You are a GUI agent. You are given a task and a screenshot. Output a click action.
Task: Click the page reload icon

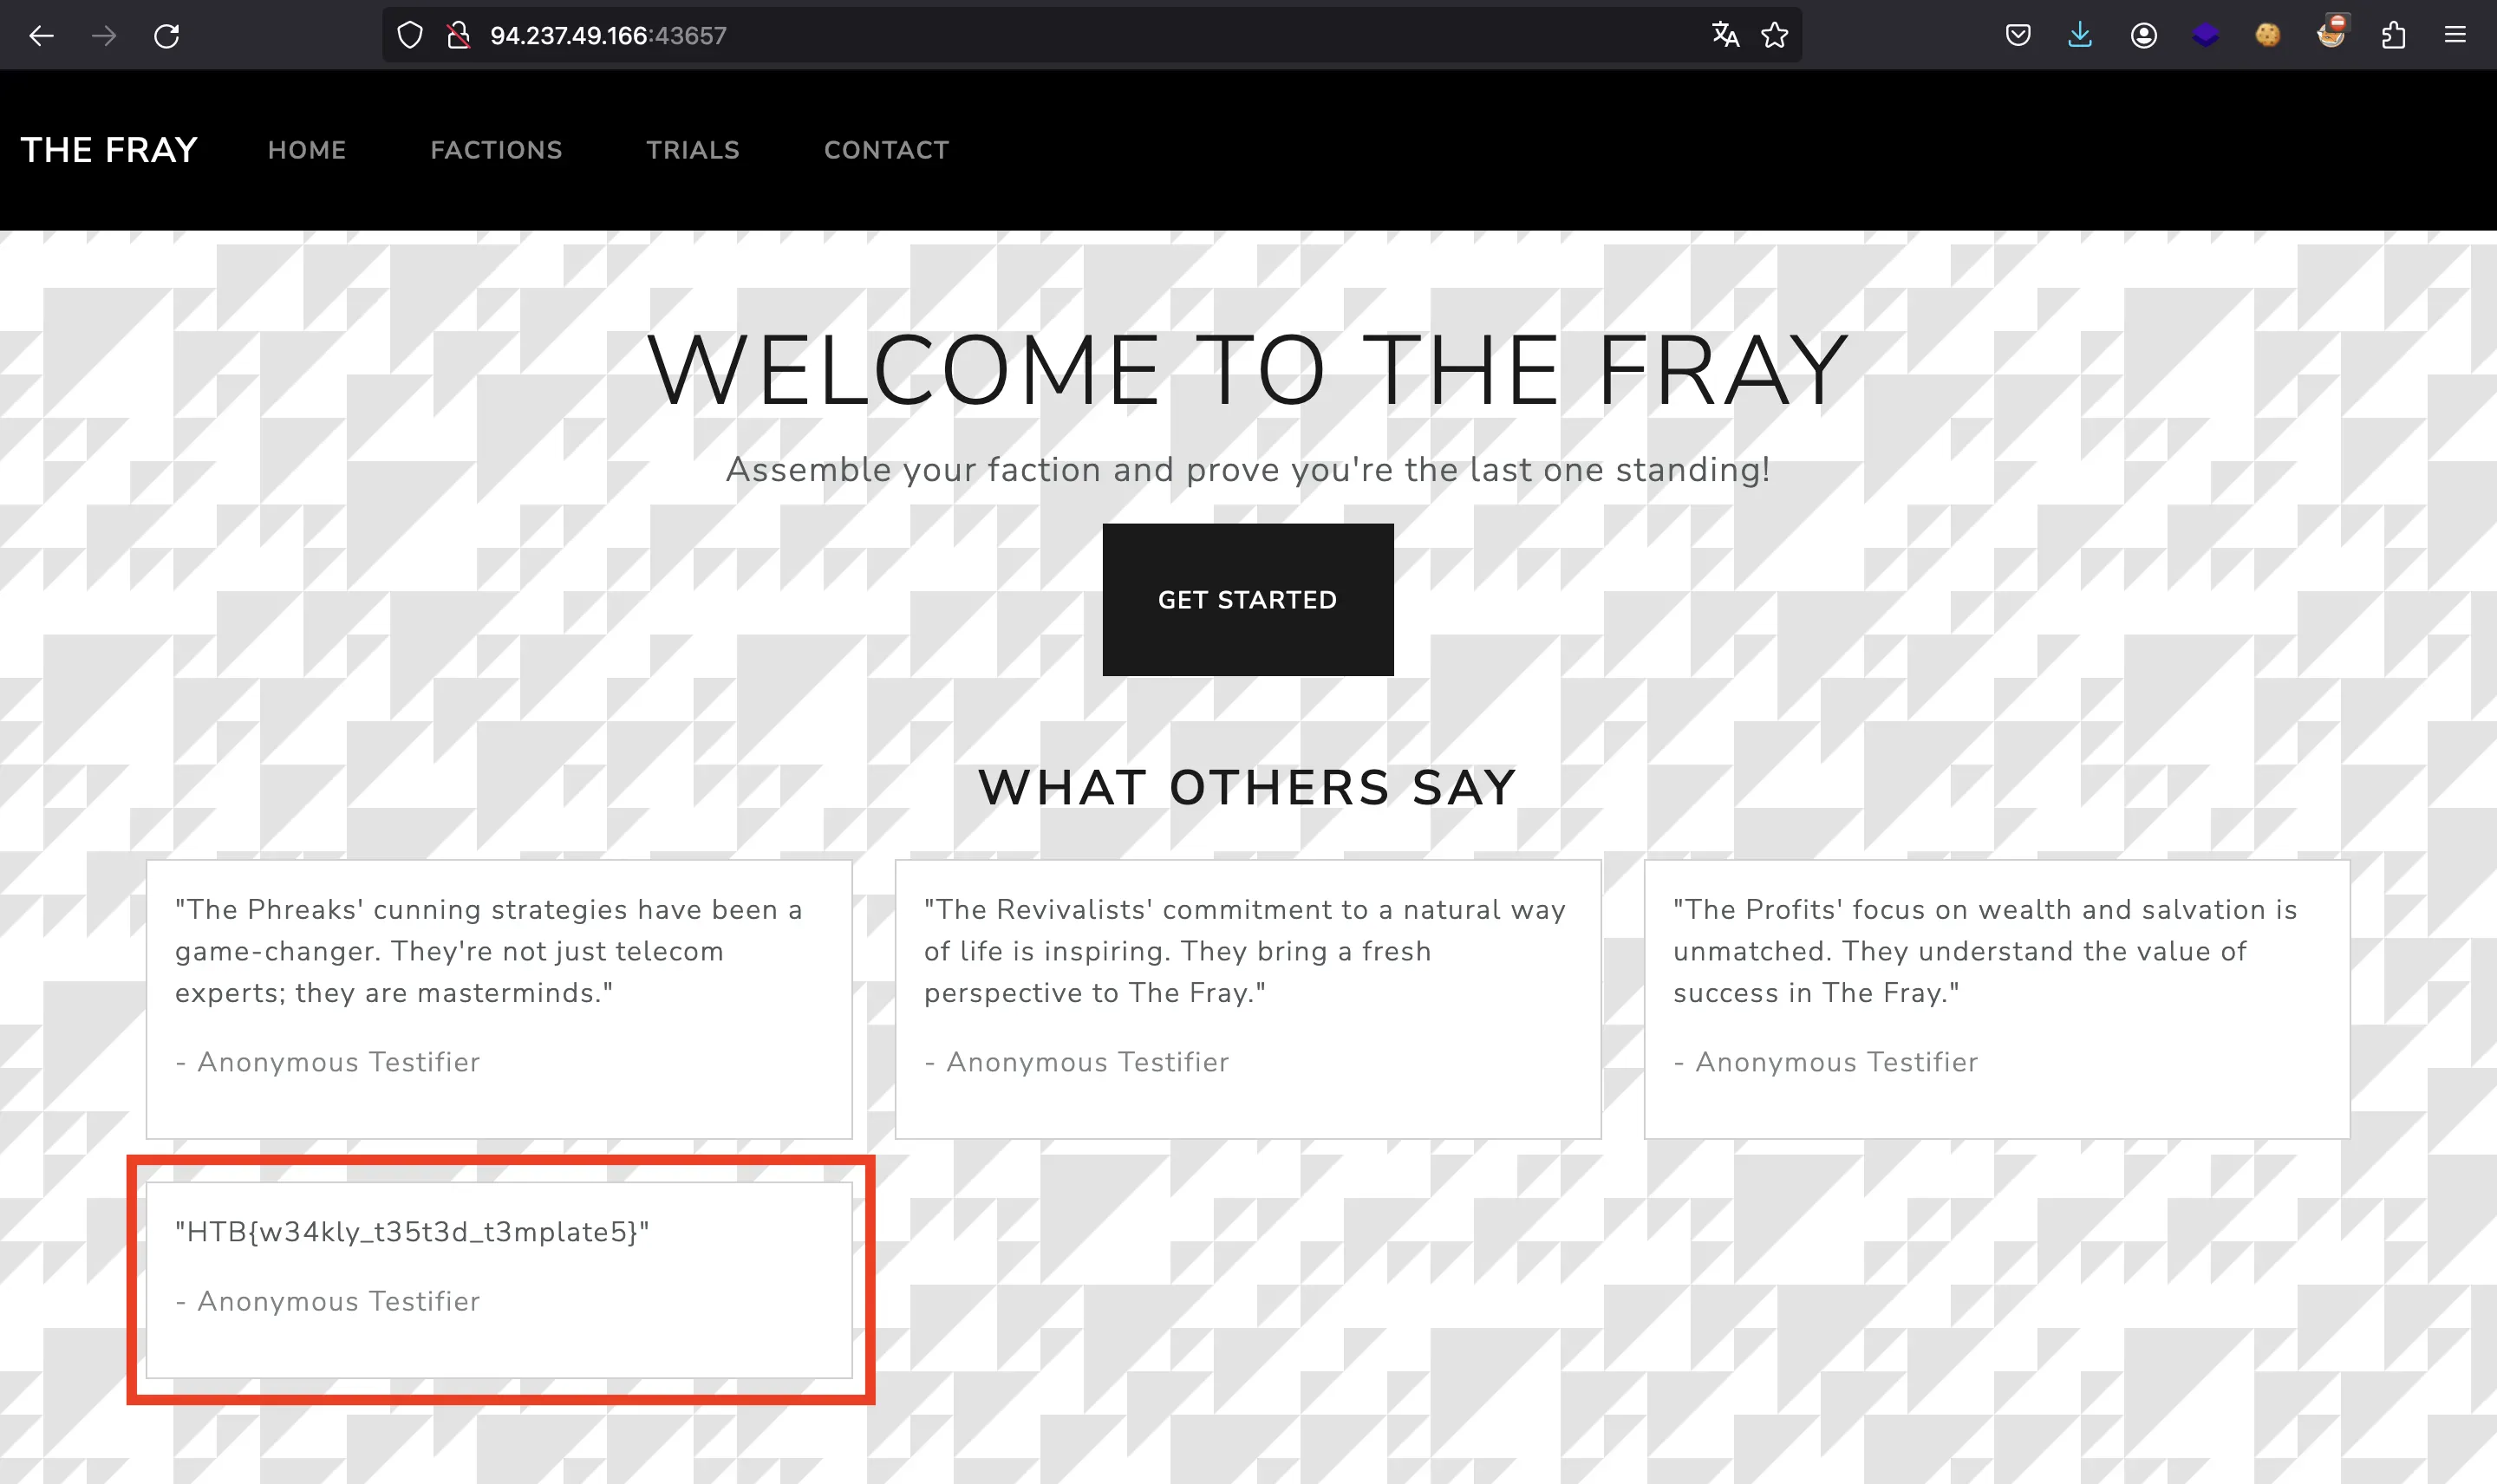[x=166, y=34]
